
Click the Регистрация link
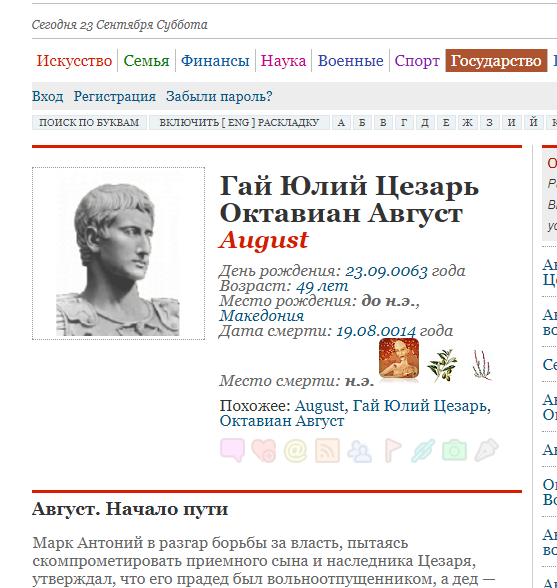(x=114, y=96)
